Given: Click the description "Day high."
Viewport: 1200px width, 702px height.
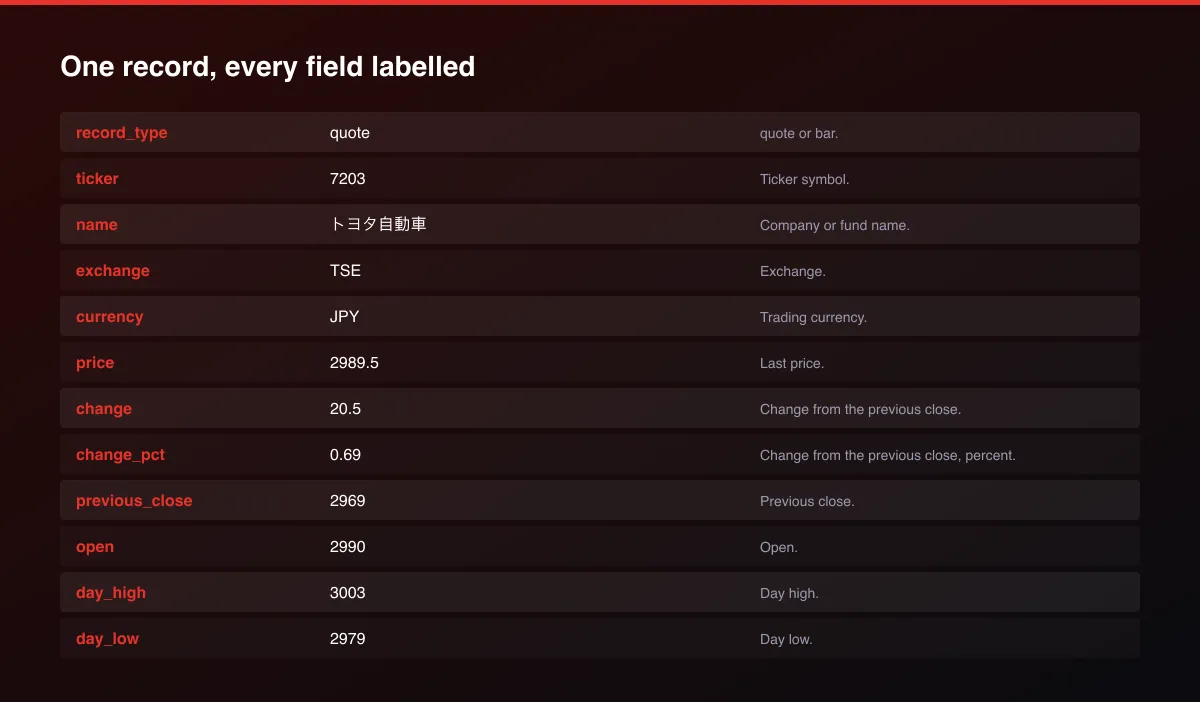Looking at the screenshot, I should (x=789, y=593).
